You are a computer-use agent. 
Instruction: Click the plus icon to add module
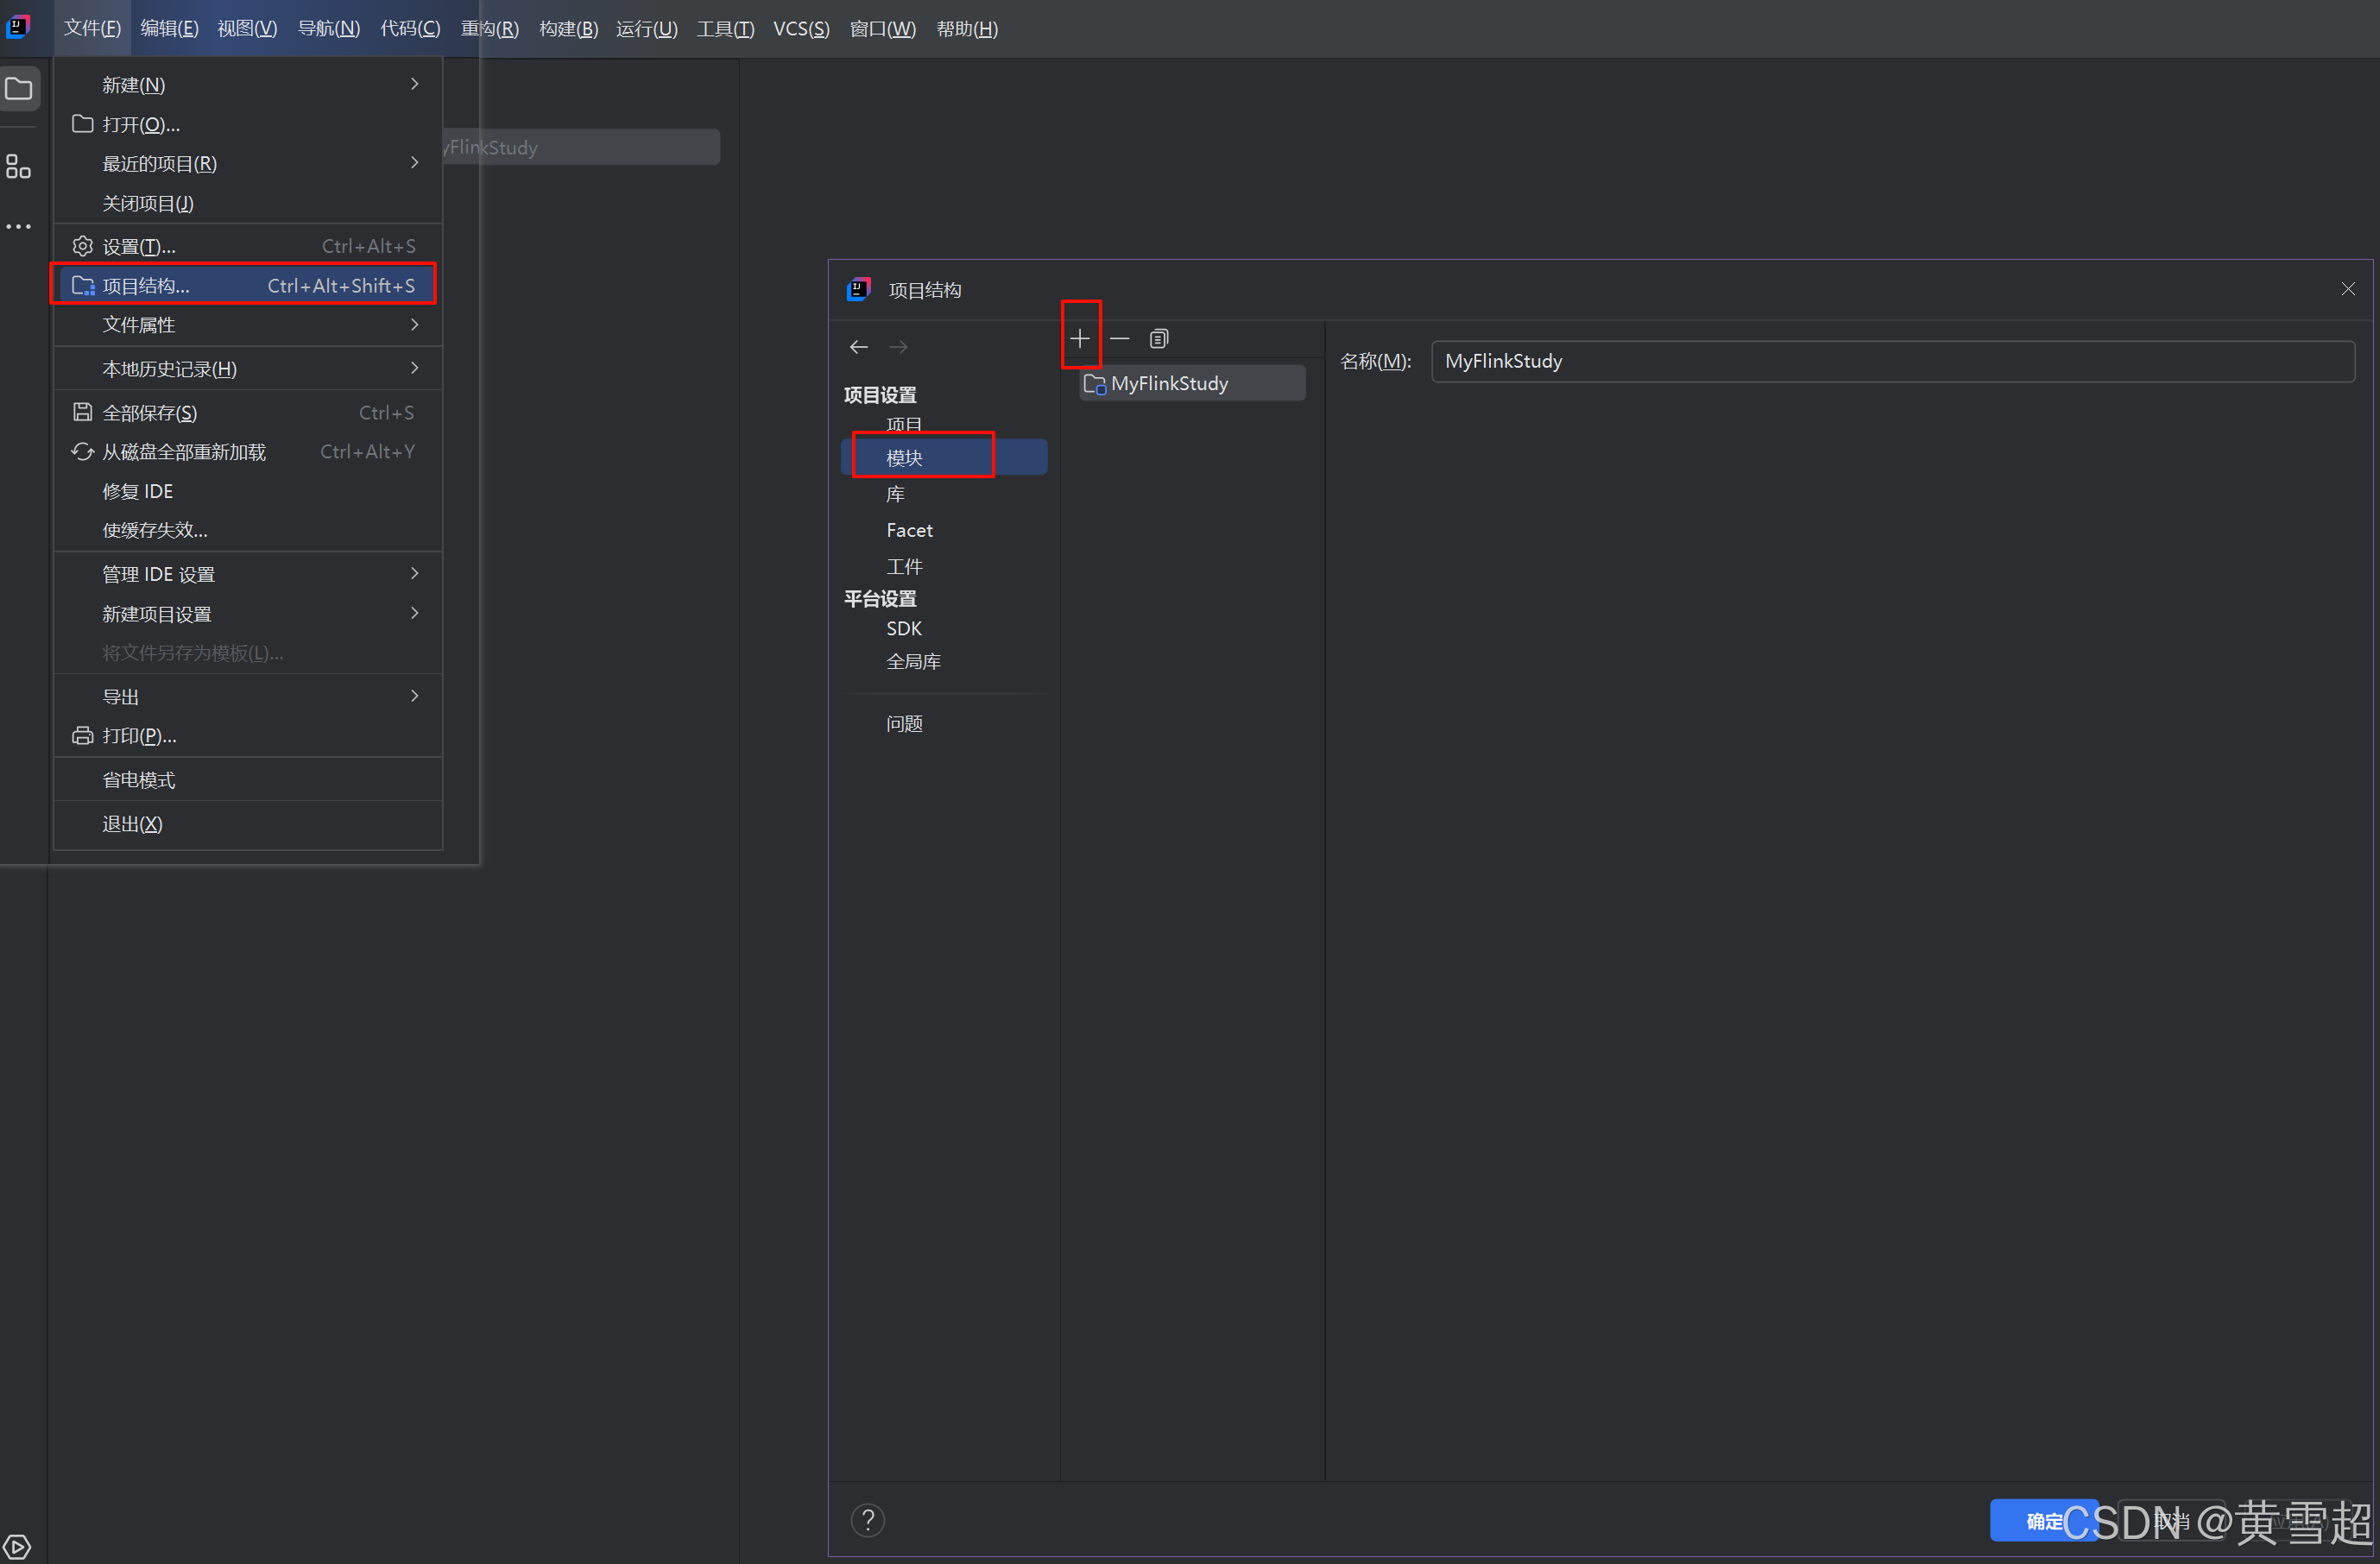point(1079,339)
